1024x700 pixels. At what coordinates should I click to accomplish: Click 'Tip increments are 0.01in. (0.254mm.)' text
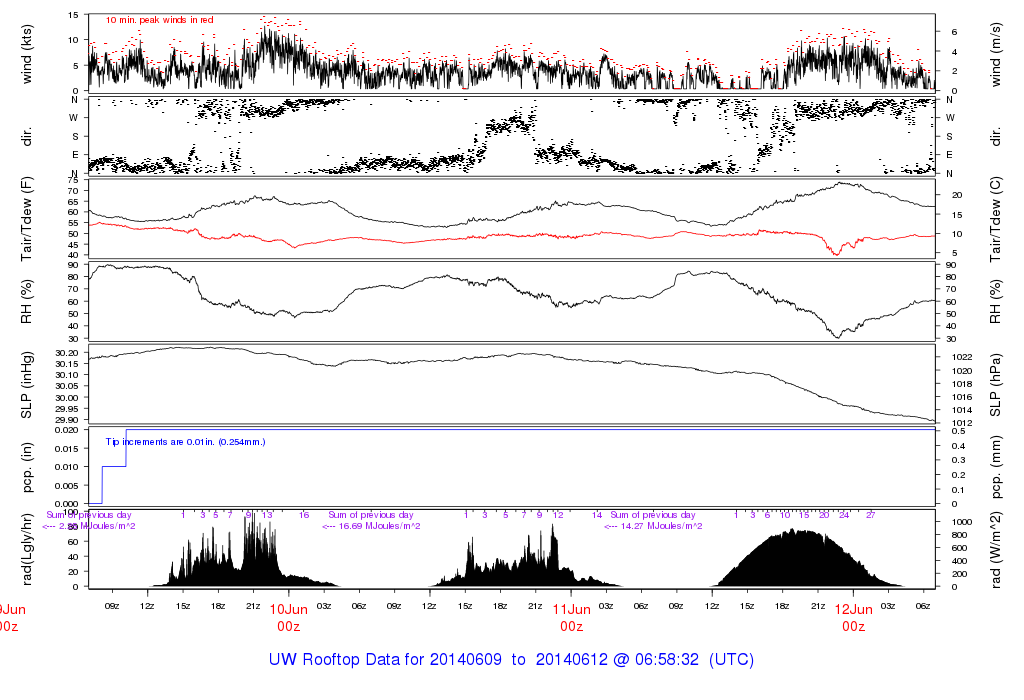185,442
